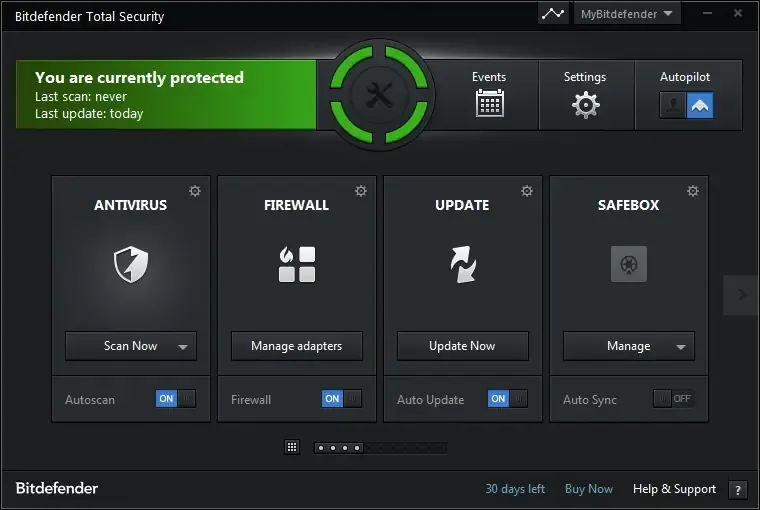Image resolution: width=760 pixels, height=510 pixels.
Task: Click the UPDATE module title
Action: coord(462,205)
